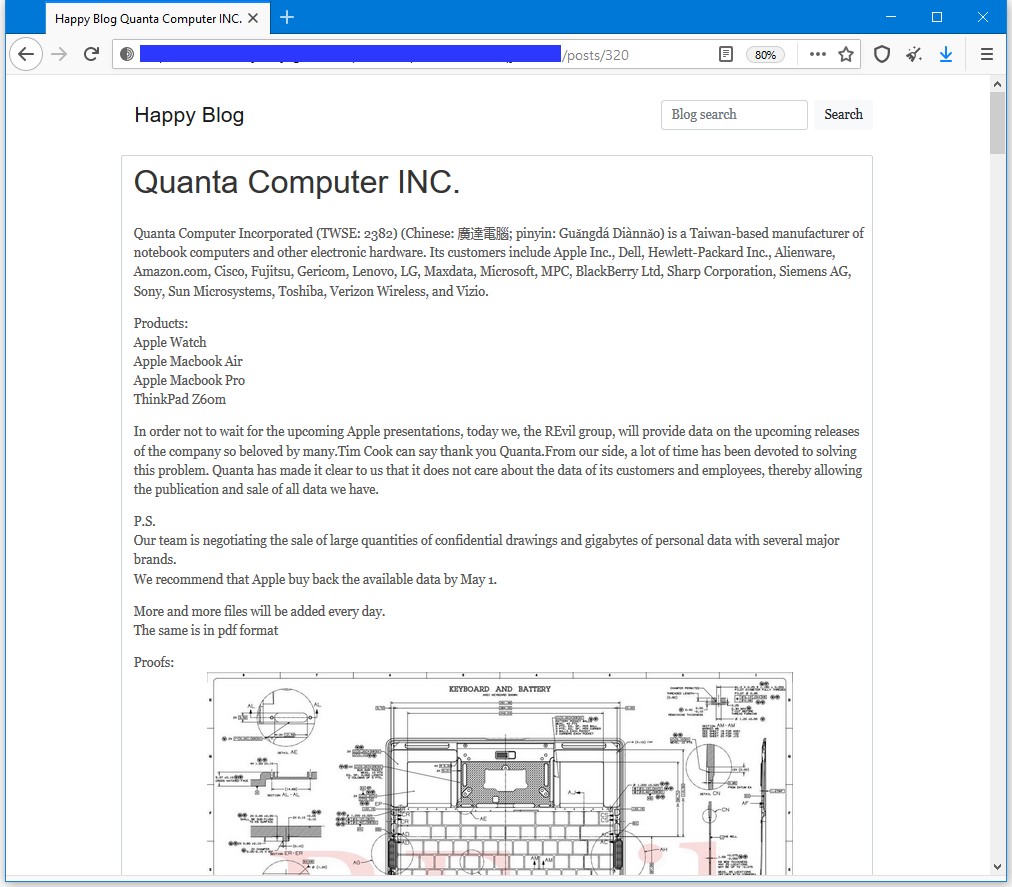This screenshot has width=1012, height=887.
Task: Open a new tab with plus button
Action: tap(287, 17)
